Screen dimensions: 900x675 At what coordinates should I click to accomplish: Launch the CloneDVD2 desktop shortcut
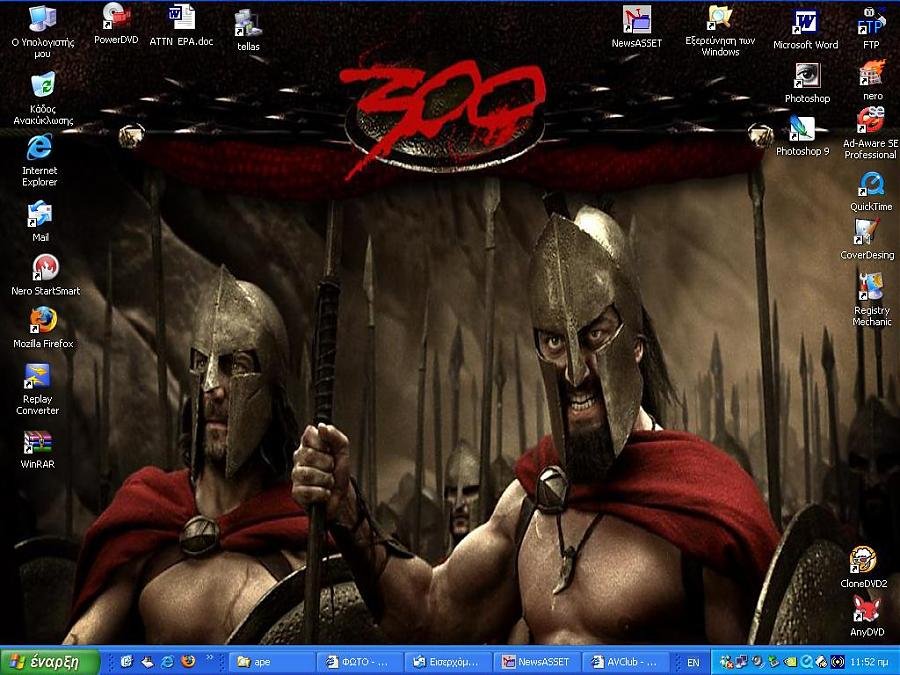coord(863,568)
